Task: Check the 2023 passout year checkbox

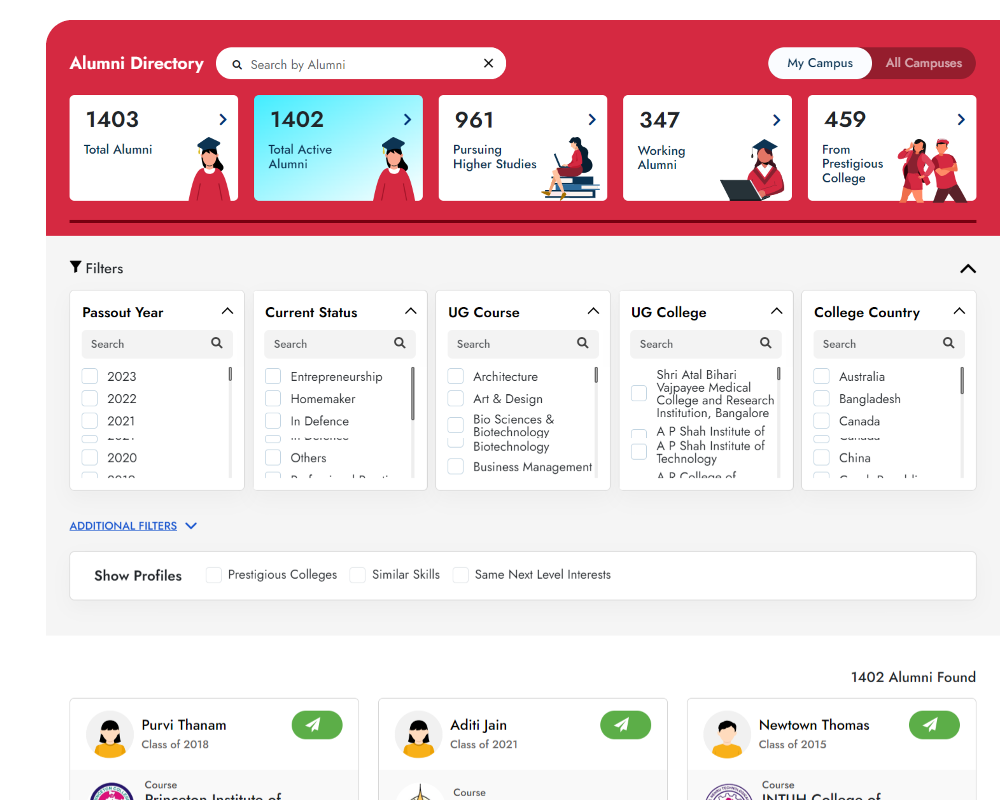Action: click(90, 376)
